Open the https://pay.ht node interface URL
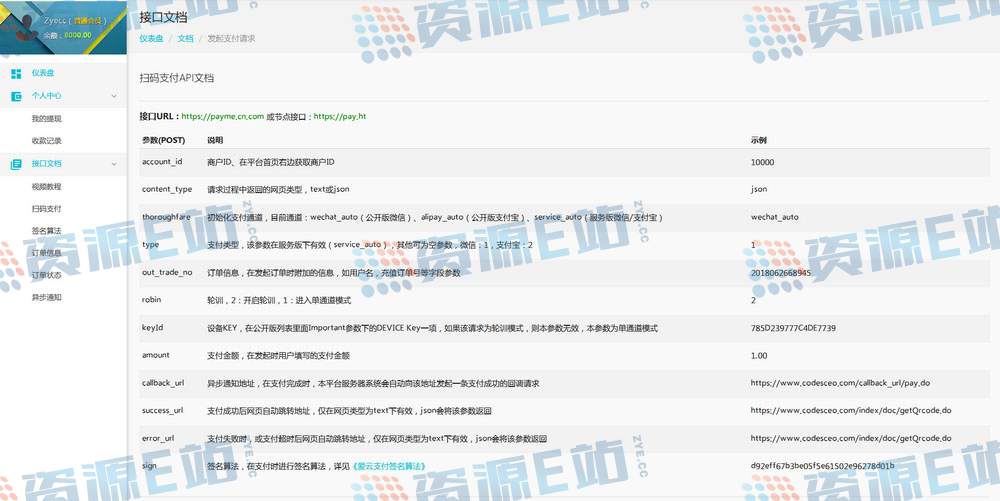Image resolution: width=1000 pixels, height=501 pixels. tap(340, 117)
